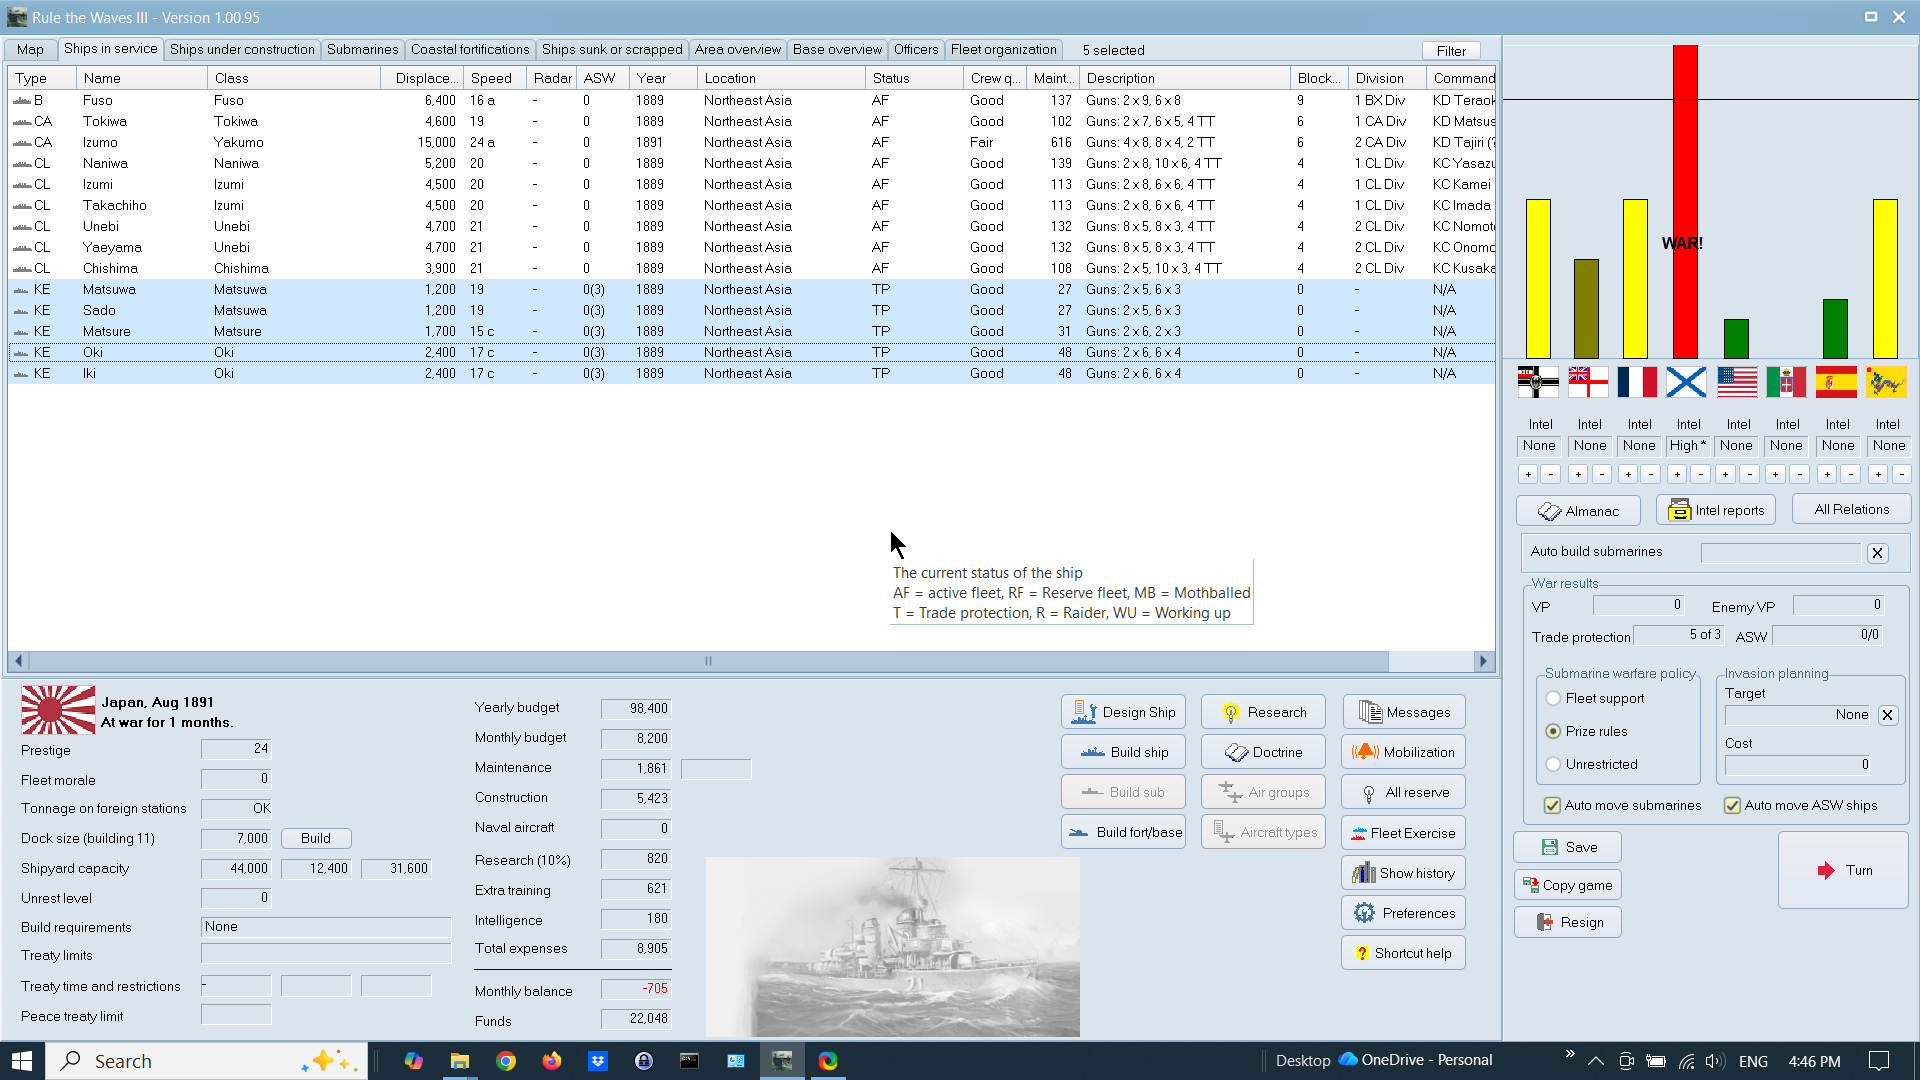Clear the Auto build submarines selection
This screenshot has height=1080, width=1920.
click(1878, 553)
